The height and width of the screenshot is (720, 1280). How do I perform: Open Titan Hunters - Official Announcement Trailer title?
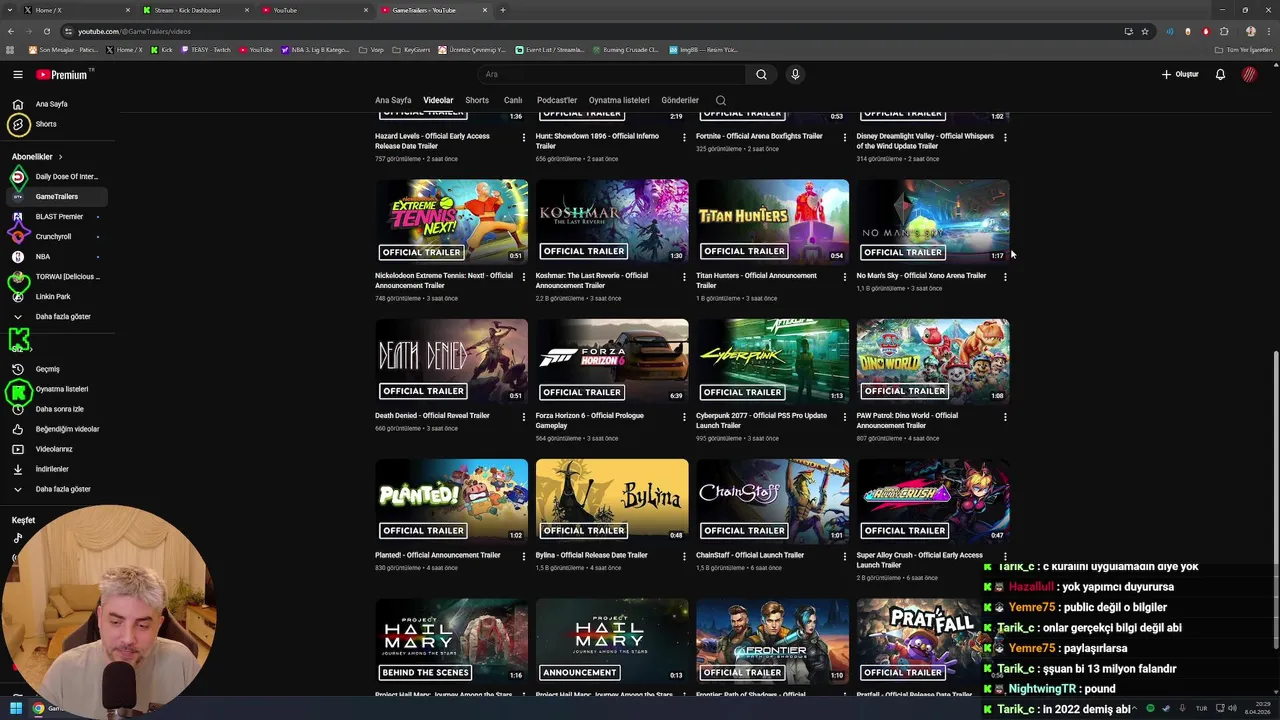click(757, 281)
